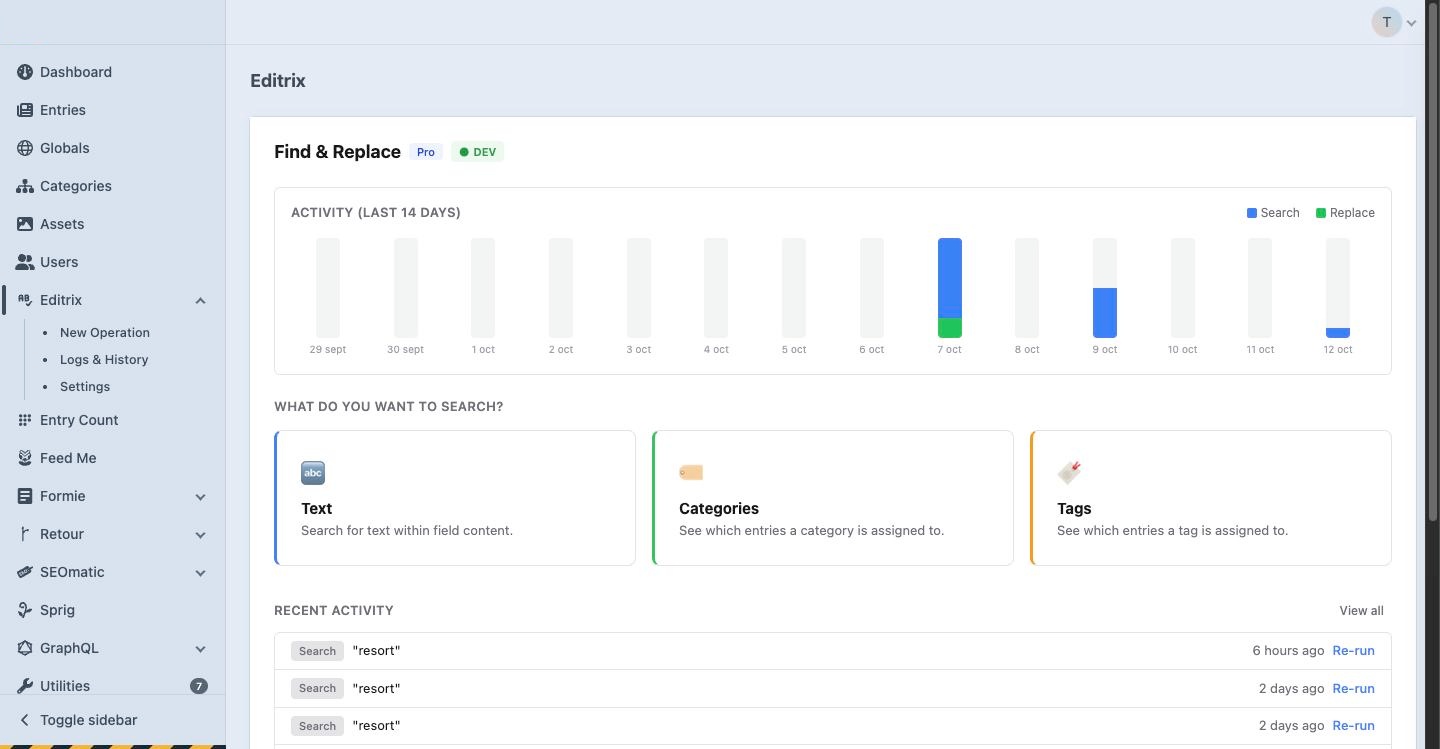Expand the Retour submenu
Viewport: 1440px width, 749px height.
tap(200, 535)
